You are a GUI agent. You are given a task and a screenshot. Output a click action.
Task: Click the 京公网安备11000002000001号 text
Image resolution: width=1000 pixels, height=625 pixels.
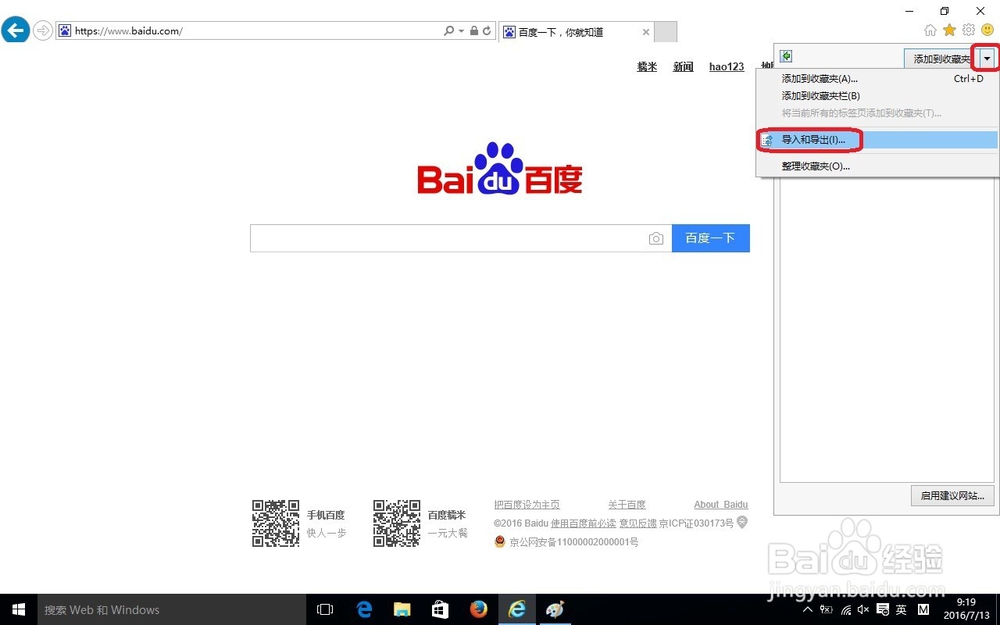pyautogui.click(x=573, y=542)
